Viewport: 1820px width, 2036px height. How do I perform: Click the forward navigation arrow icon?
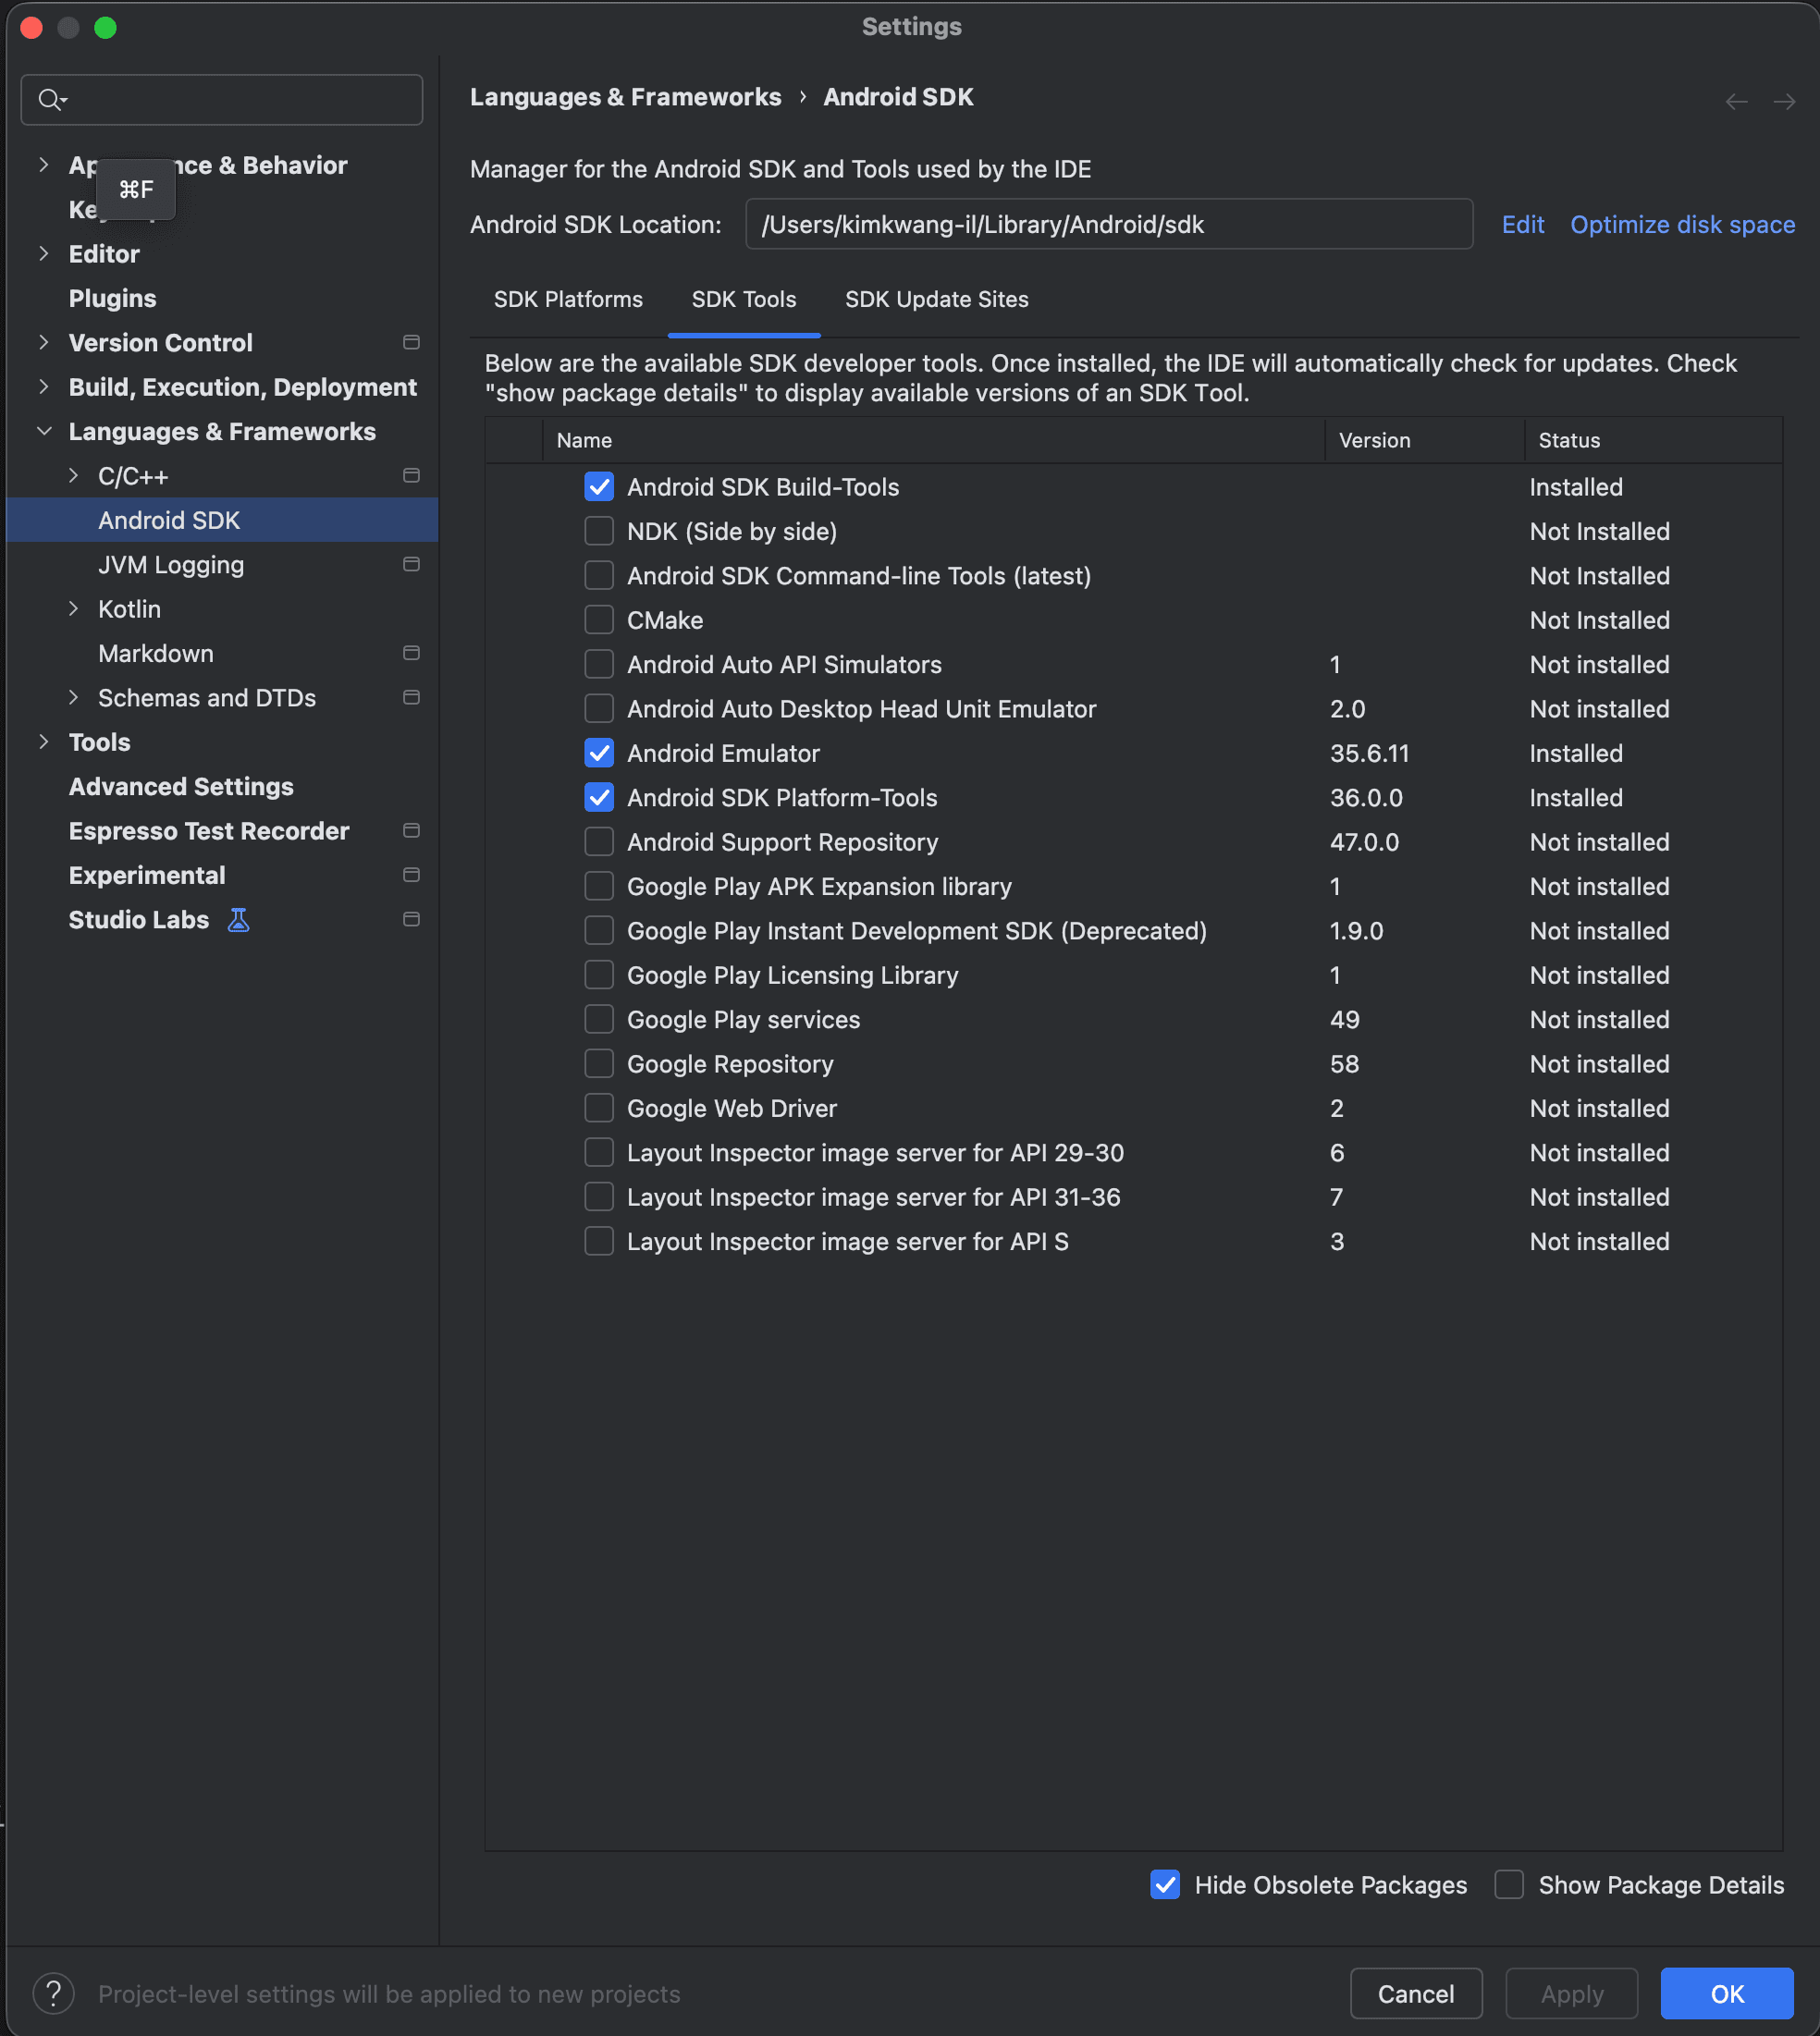[x=1784, y=101]
